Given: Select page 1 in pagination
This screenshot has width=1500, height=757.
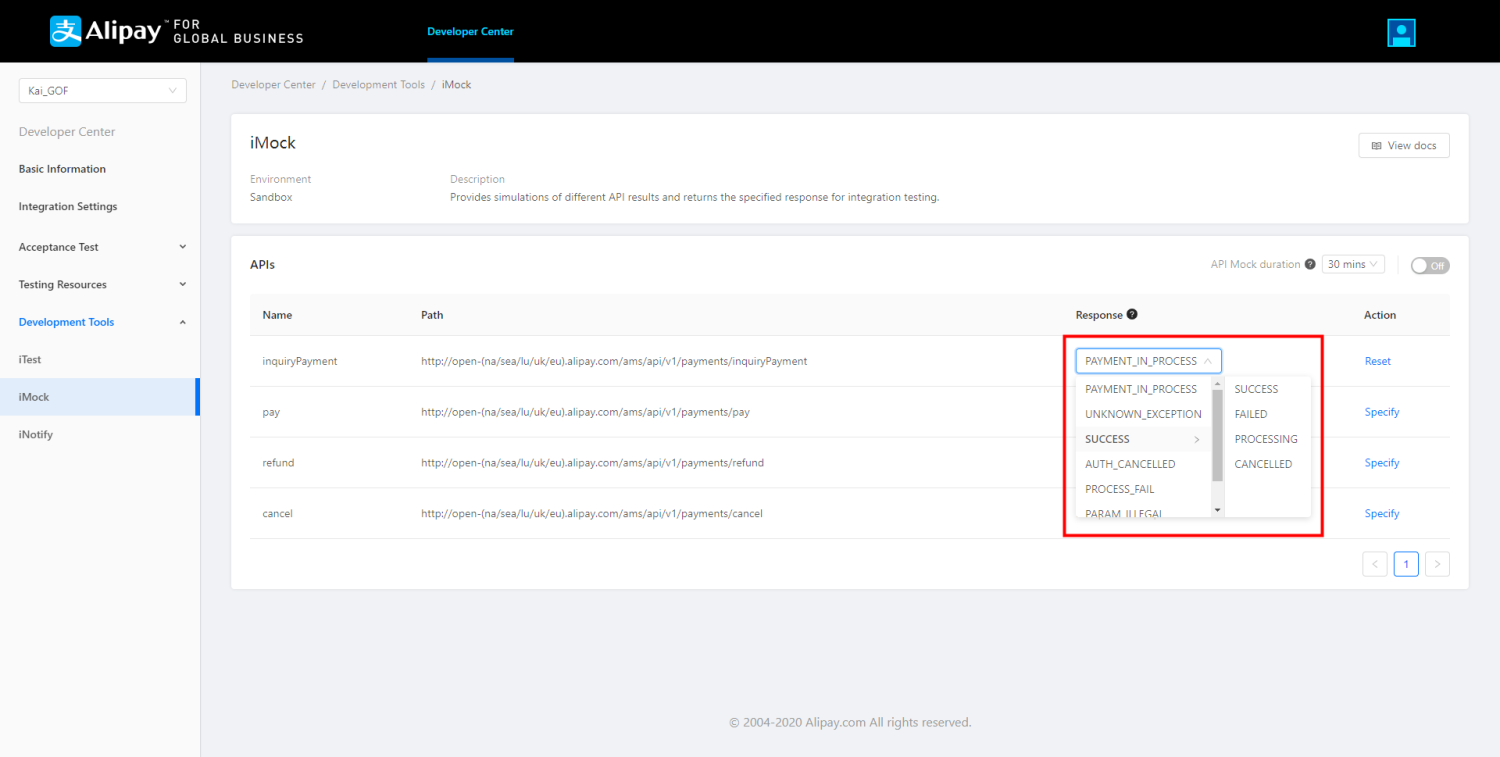Looking at the screenshot, I should [1406, 564].
